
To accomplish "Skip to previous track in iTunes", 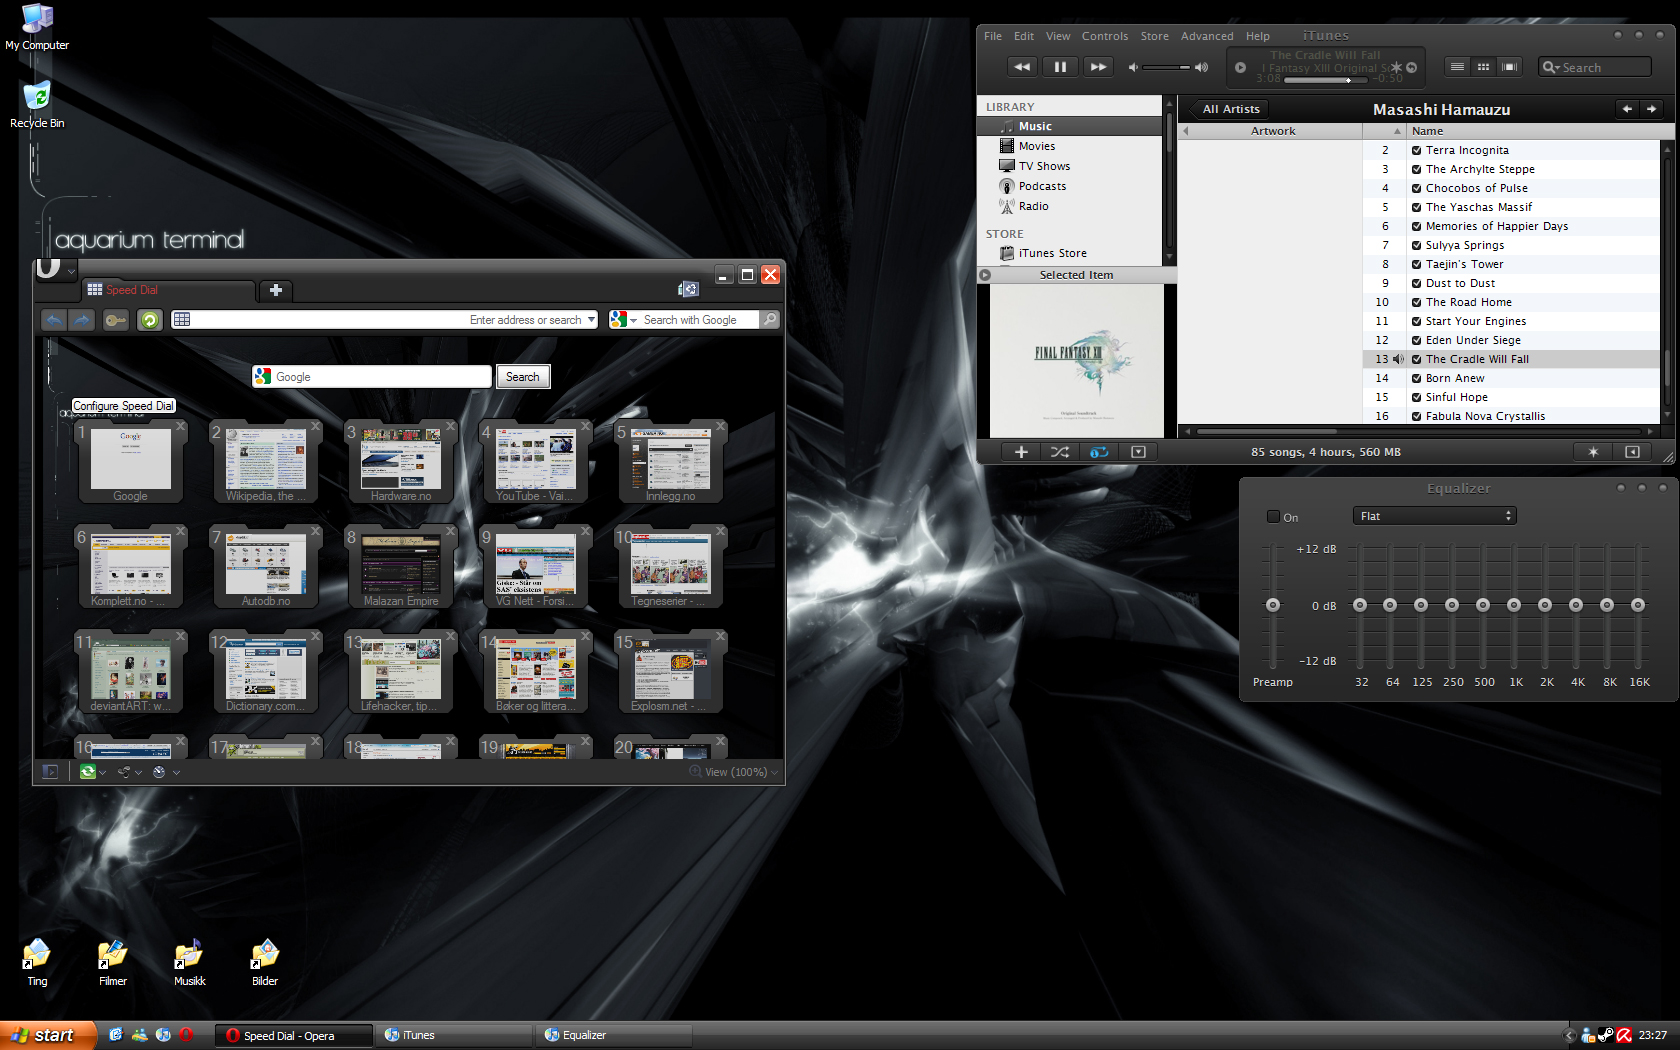I will [1022, 67].
